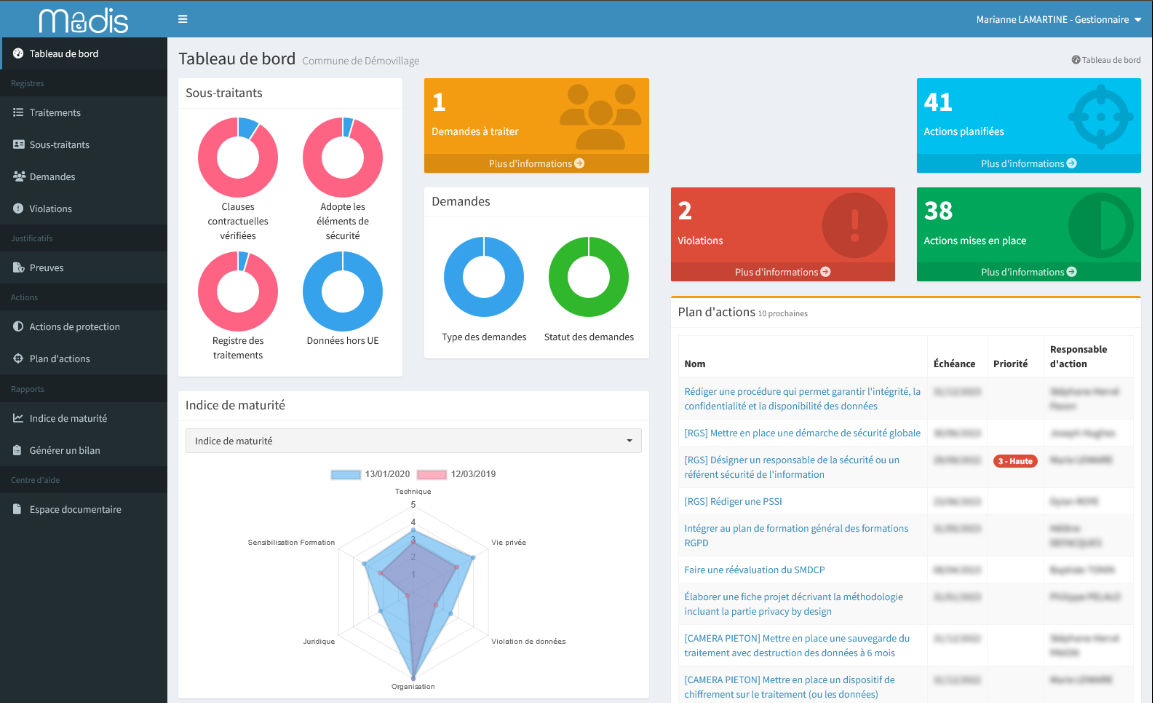Open the [RGS] Rédiger une PSSI action
This screenshot has height=703, width=1153.
[x=733, y=502]
